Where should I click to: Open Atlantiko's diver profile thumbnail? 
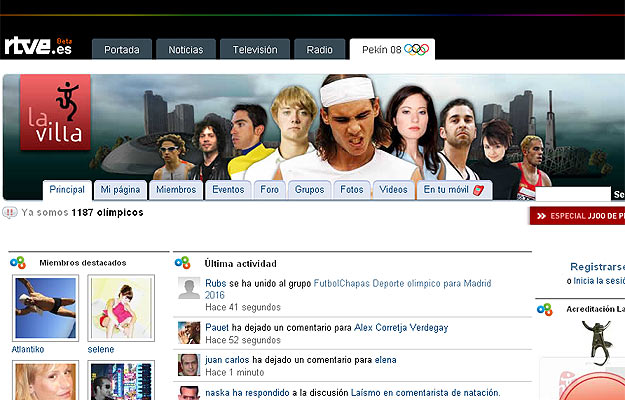pyautogui.click(x=45, y=308)
